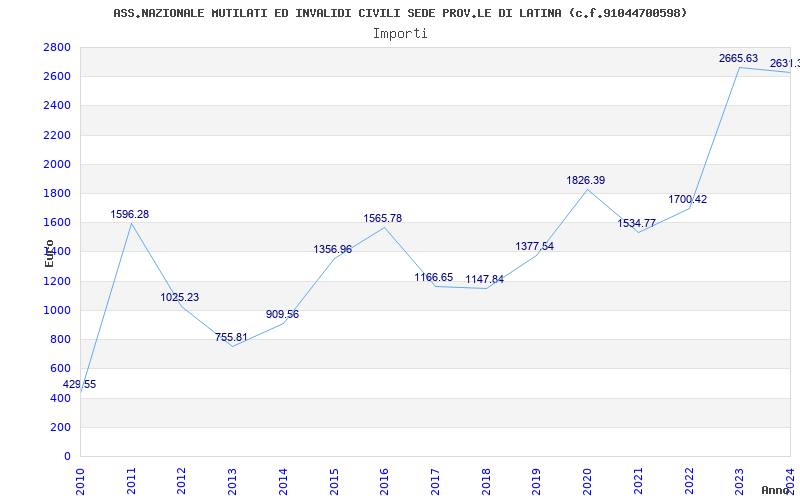Click the 2000 y-axis value
800x500 pixels.
[57, 164]
